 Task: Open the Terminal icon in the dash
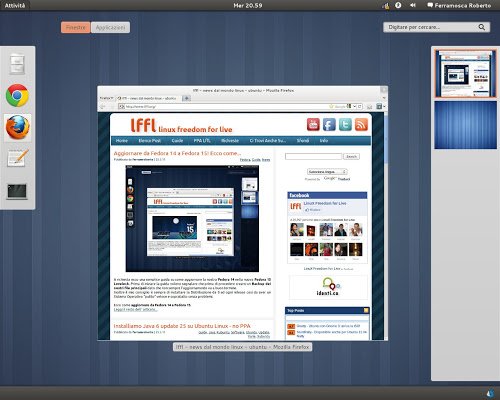pos(17,192)
